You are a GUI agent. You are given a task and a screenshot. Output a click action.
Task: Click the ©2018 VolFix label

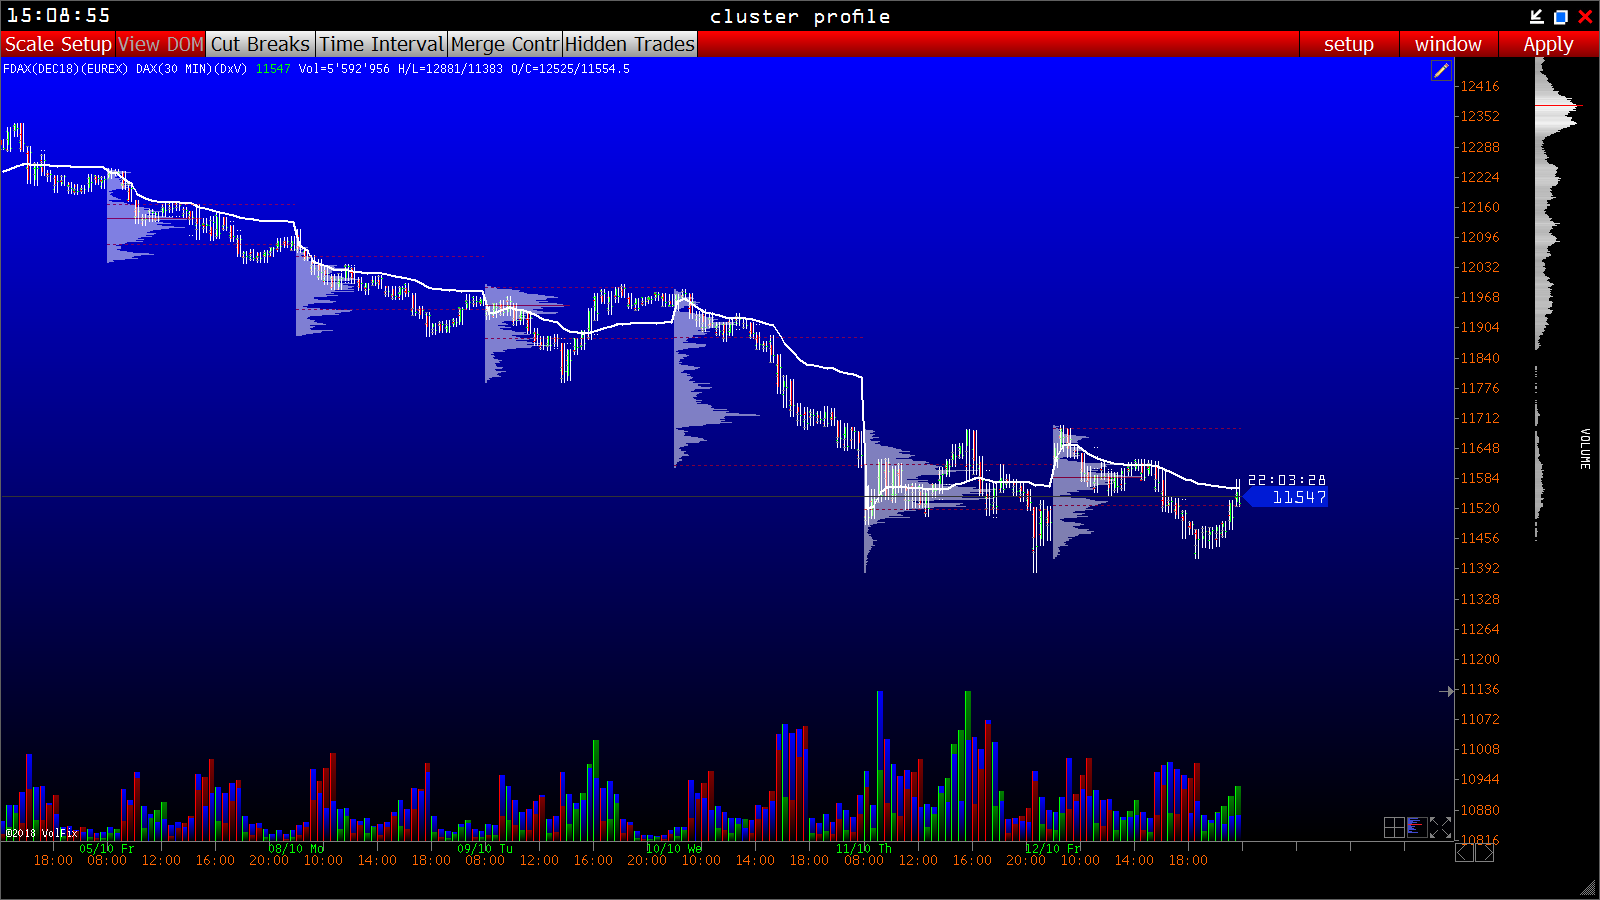pyautogui.click(x=42, y=833)
